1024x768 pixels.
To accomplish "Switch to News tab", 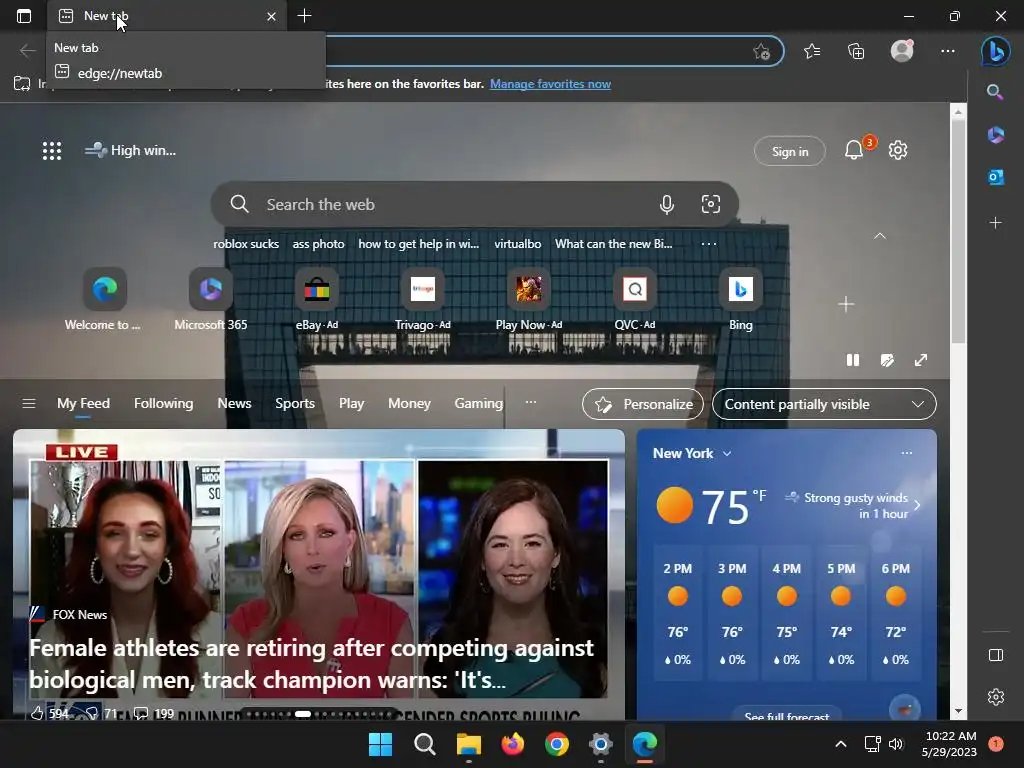I will (234, 404).
